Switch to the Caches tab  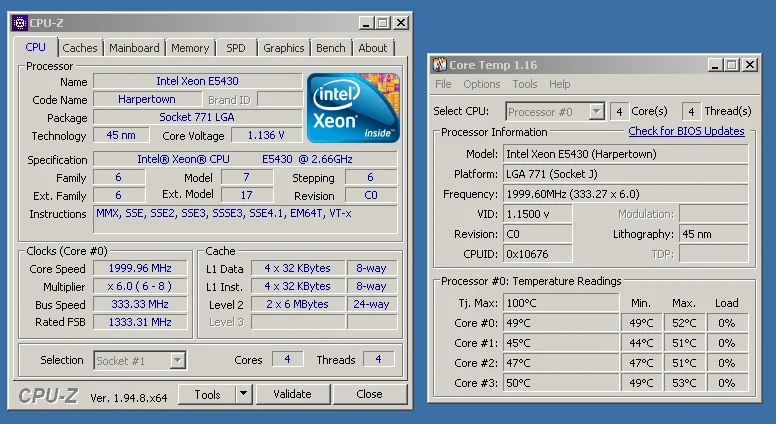tap(80, 48)
